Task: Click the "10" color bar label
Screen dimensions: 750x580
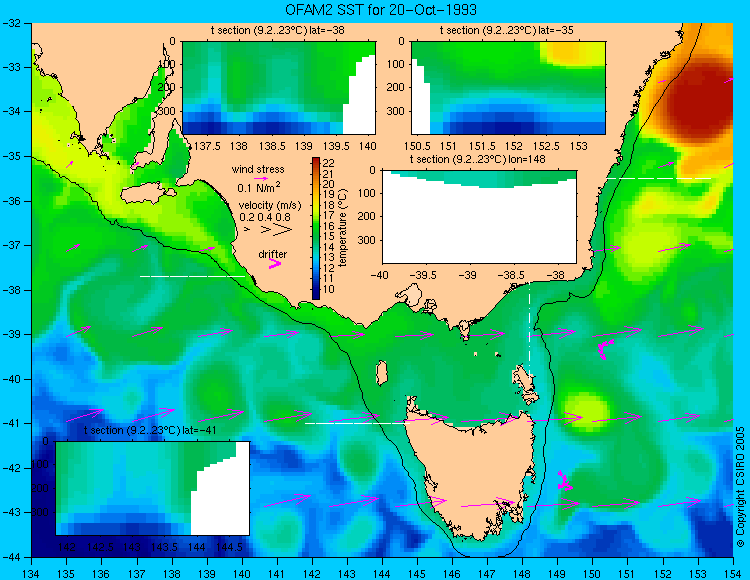Action: (329, 289)
